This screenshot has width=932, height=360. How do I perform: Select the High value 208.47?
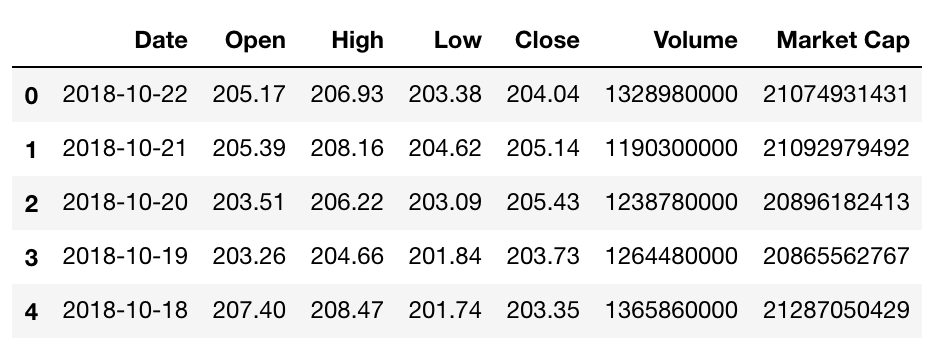coord(347,310)
